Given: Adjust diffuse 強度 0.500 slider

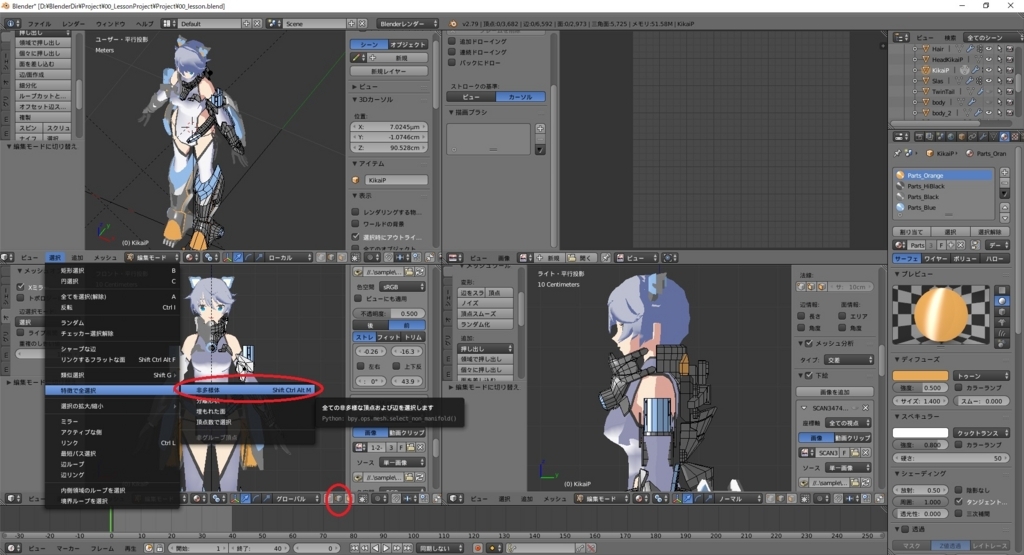Looking at the screenshot, I should (920, 388).
